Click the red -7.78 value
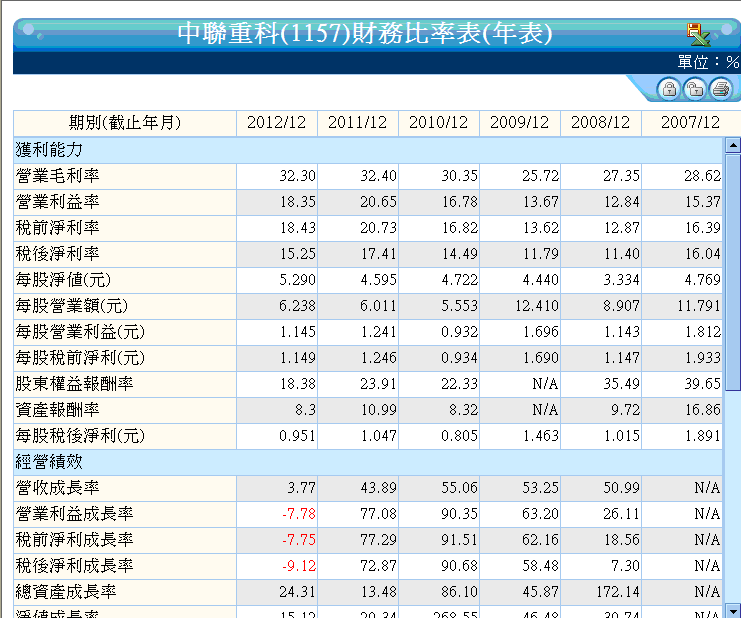Viewport: 741px width, 618px height. click(299, 514)
